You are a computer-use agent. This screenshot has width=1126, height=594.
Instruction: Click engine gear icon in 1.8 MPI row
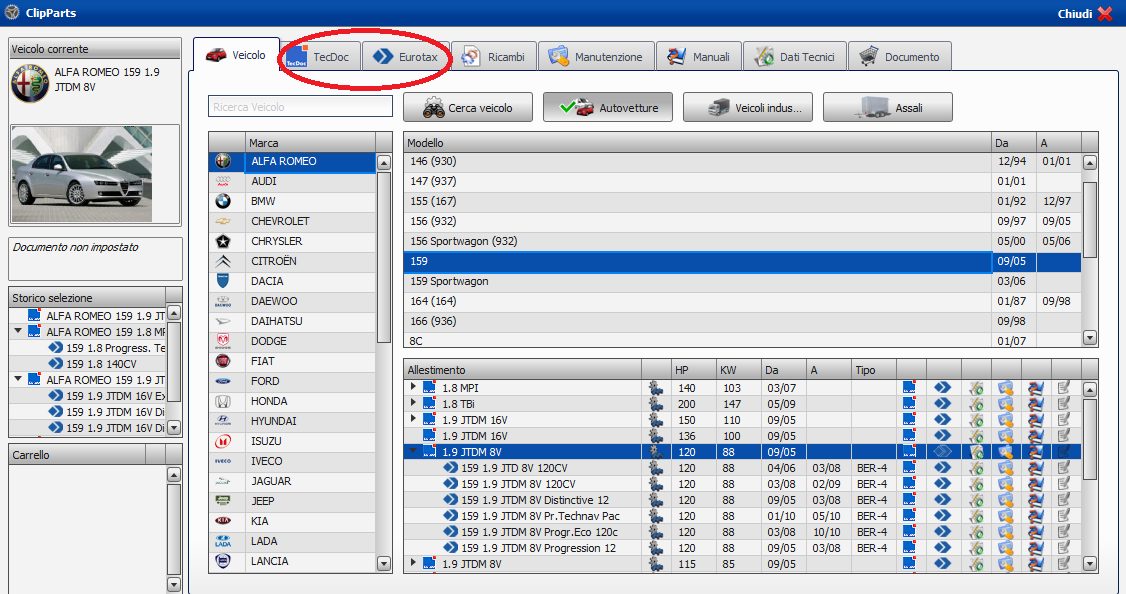coord(656,388)
